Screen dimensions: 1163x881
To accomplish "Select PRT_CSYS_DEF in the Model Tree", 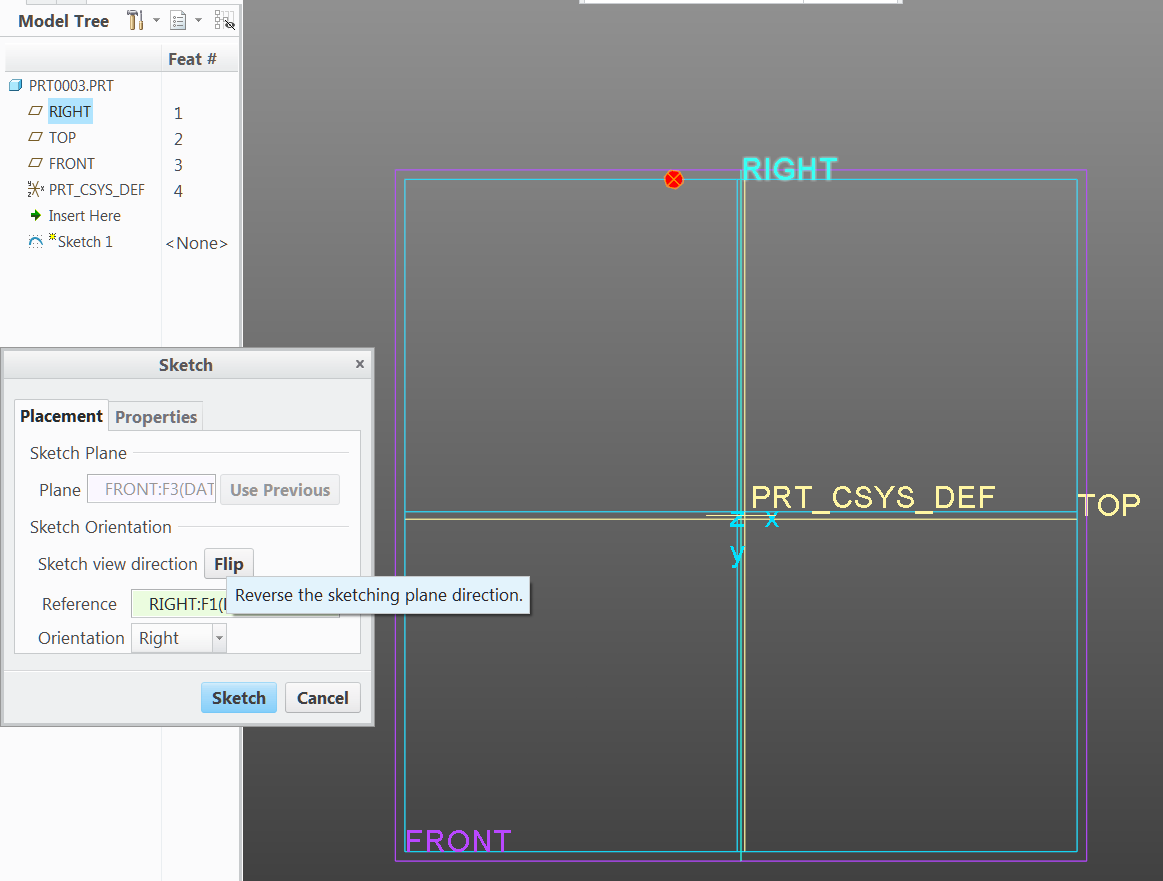I will click(96, 190).
